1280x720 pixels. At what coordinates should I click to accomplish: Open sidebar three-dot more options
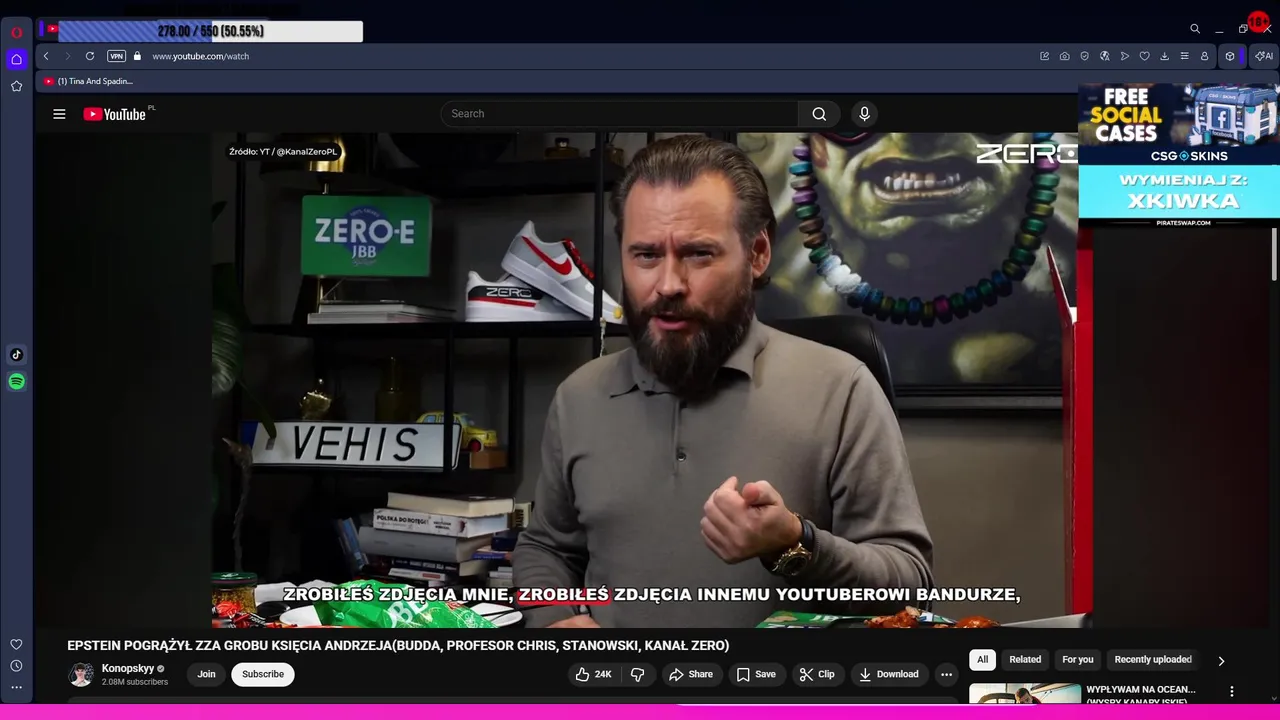pos(16,687)
